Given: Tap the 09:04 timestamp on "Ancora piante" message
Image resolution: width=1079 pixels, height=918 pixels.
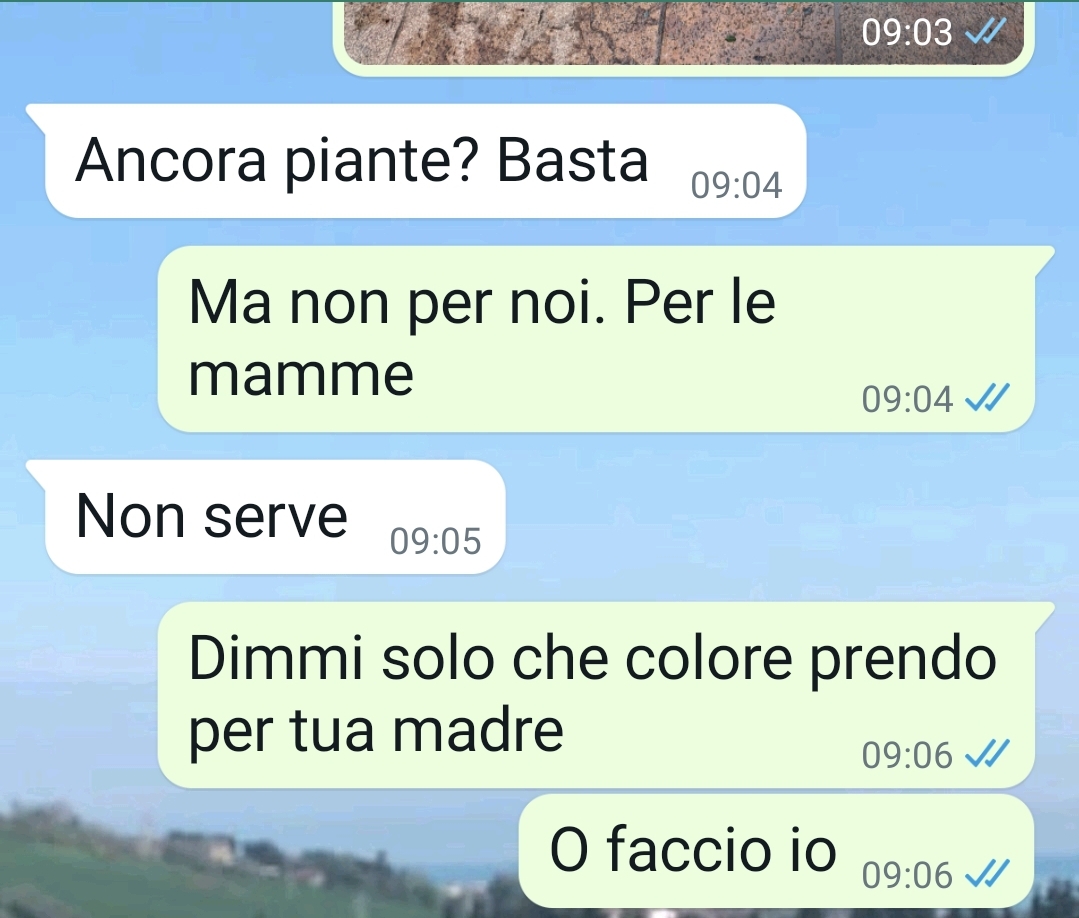Looking at the screenshot, I should pyautogui.click(x=736, y=185).
